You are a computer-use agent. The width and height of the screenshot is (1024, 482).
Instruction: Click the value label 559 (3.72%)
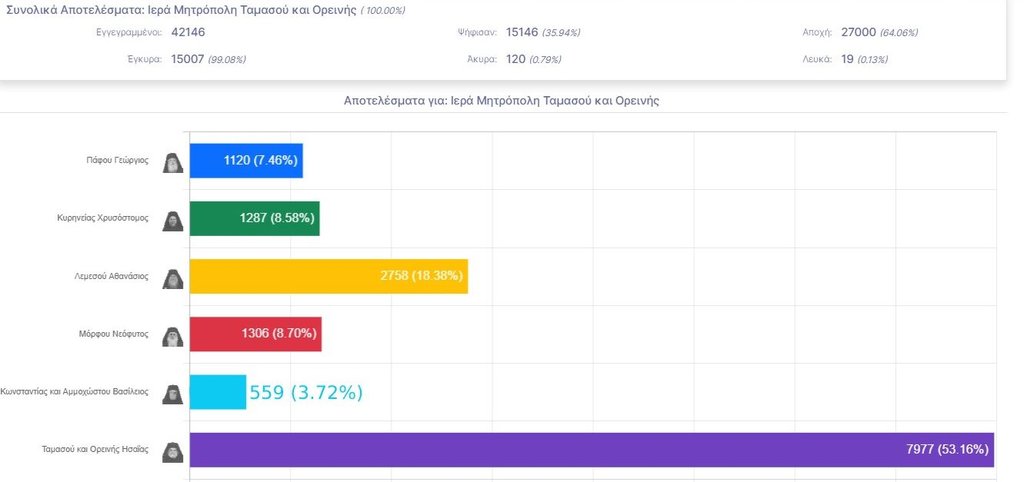306,393
